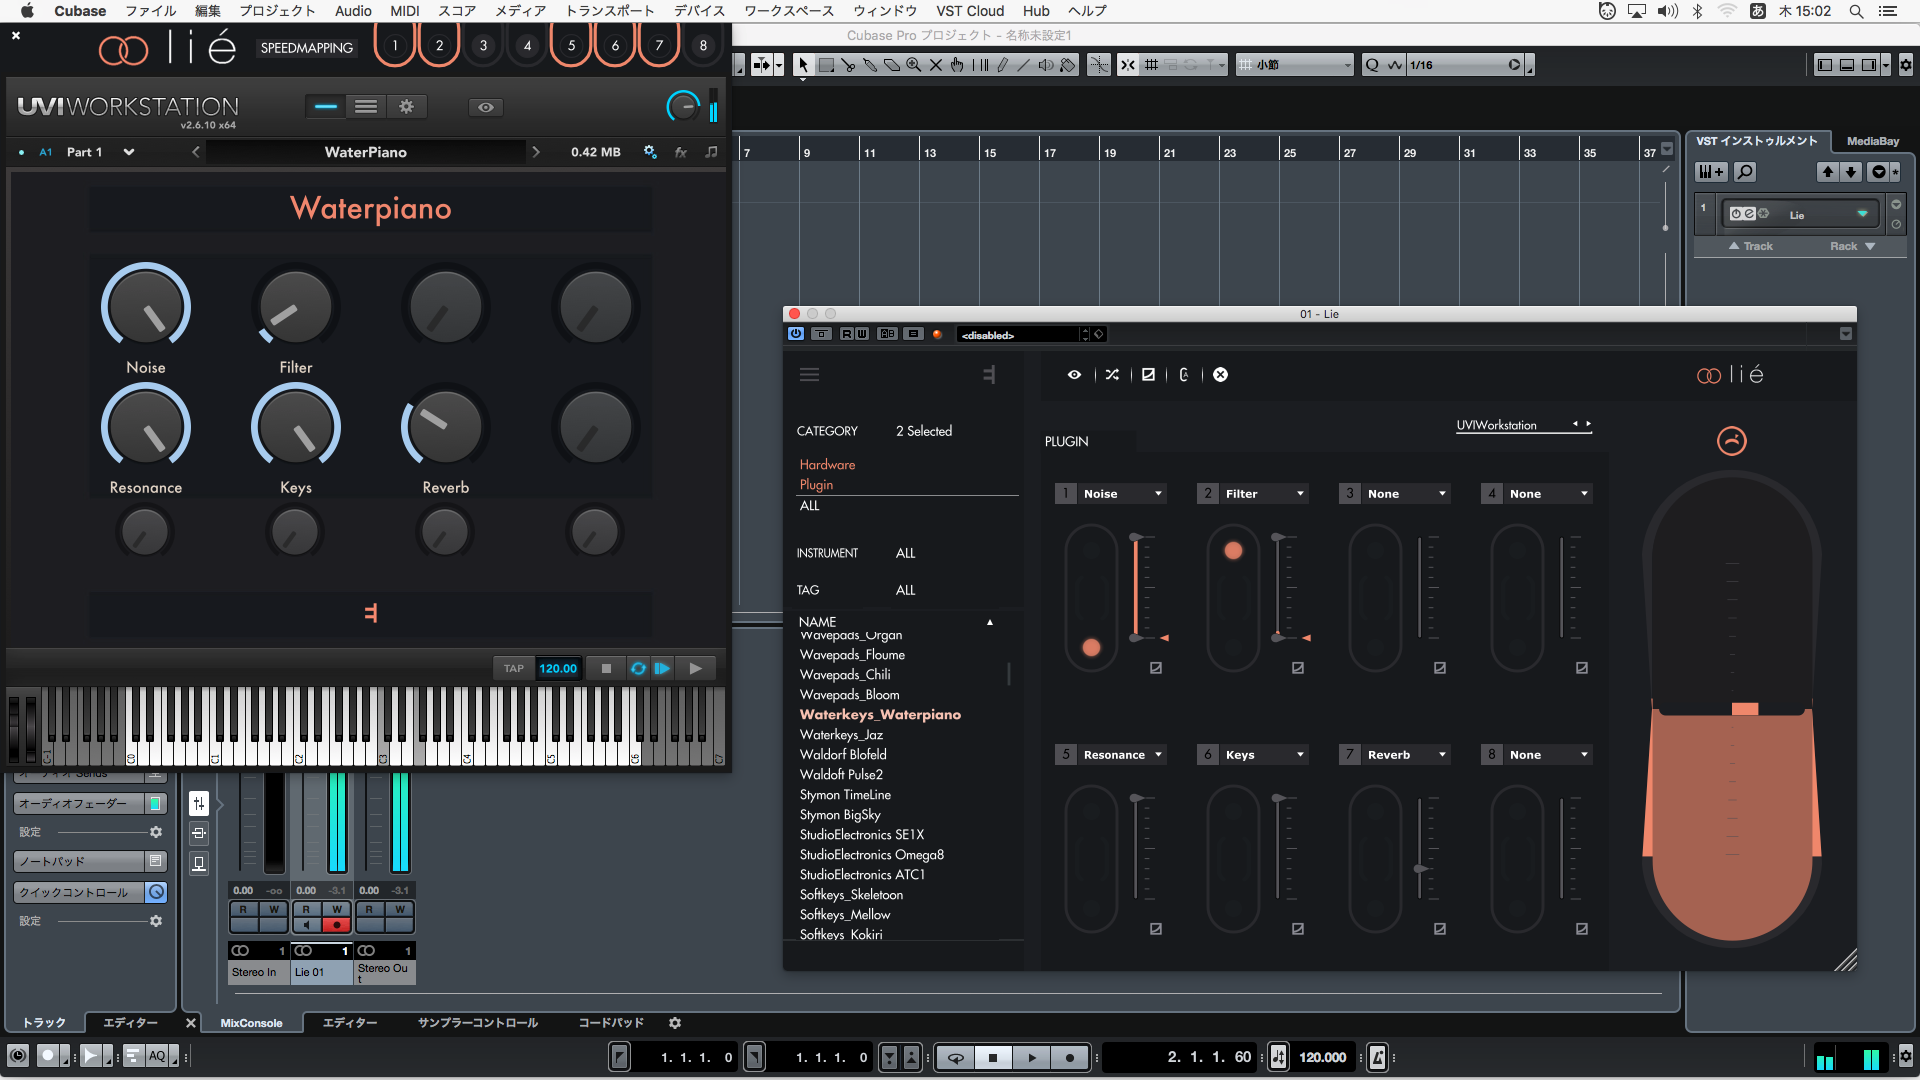Toggle Quick Controls activation button
Screen dimensions: 1920x1080
156,892
